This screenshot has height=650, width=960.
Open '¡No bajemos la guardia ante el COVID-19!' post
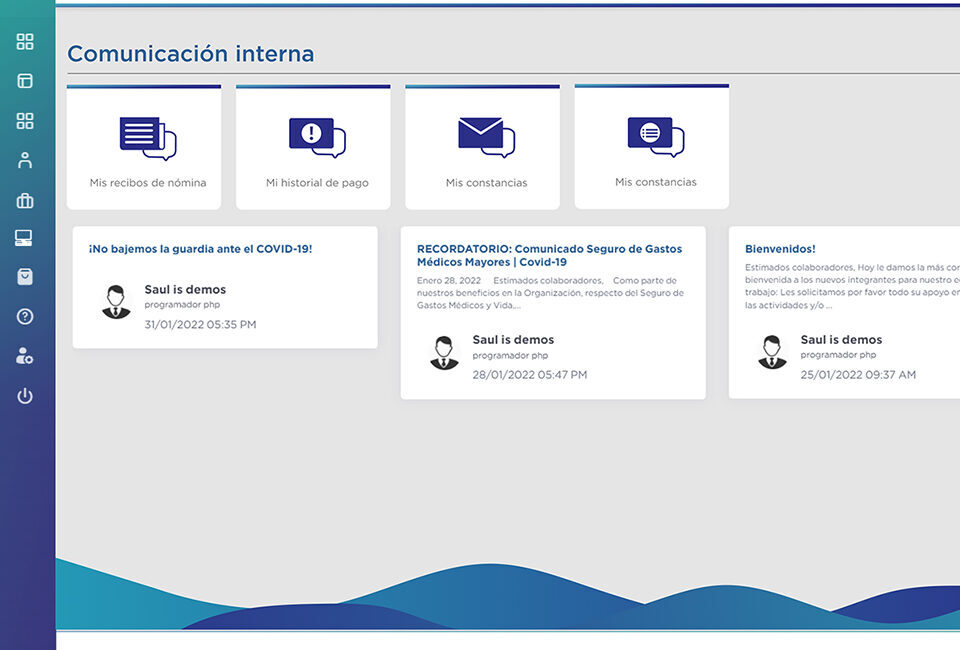200,248
